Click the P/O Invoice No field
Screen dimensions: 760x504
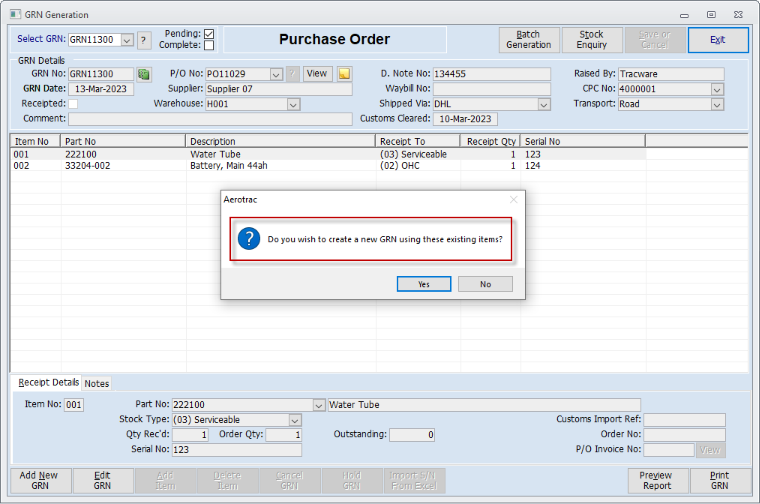point(669,450)
